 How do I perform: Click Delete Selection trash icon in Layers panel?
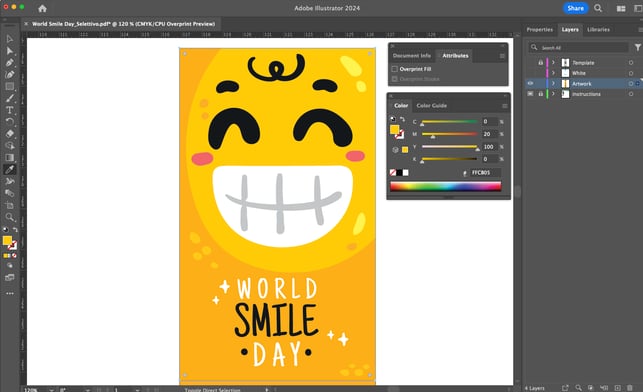tap(630, 387)
